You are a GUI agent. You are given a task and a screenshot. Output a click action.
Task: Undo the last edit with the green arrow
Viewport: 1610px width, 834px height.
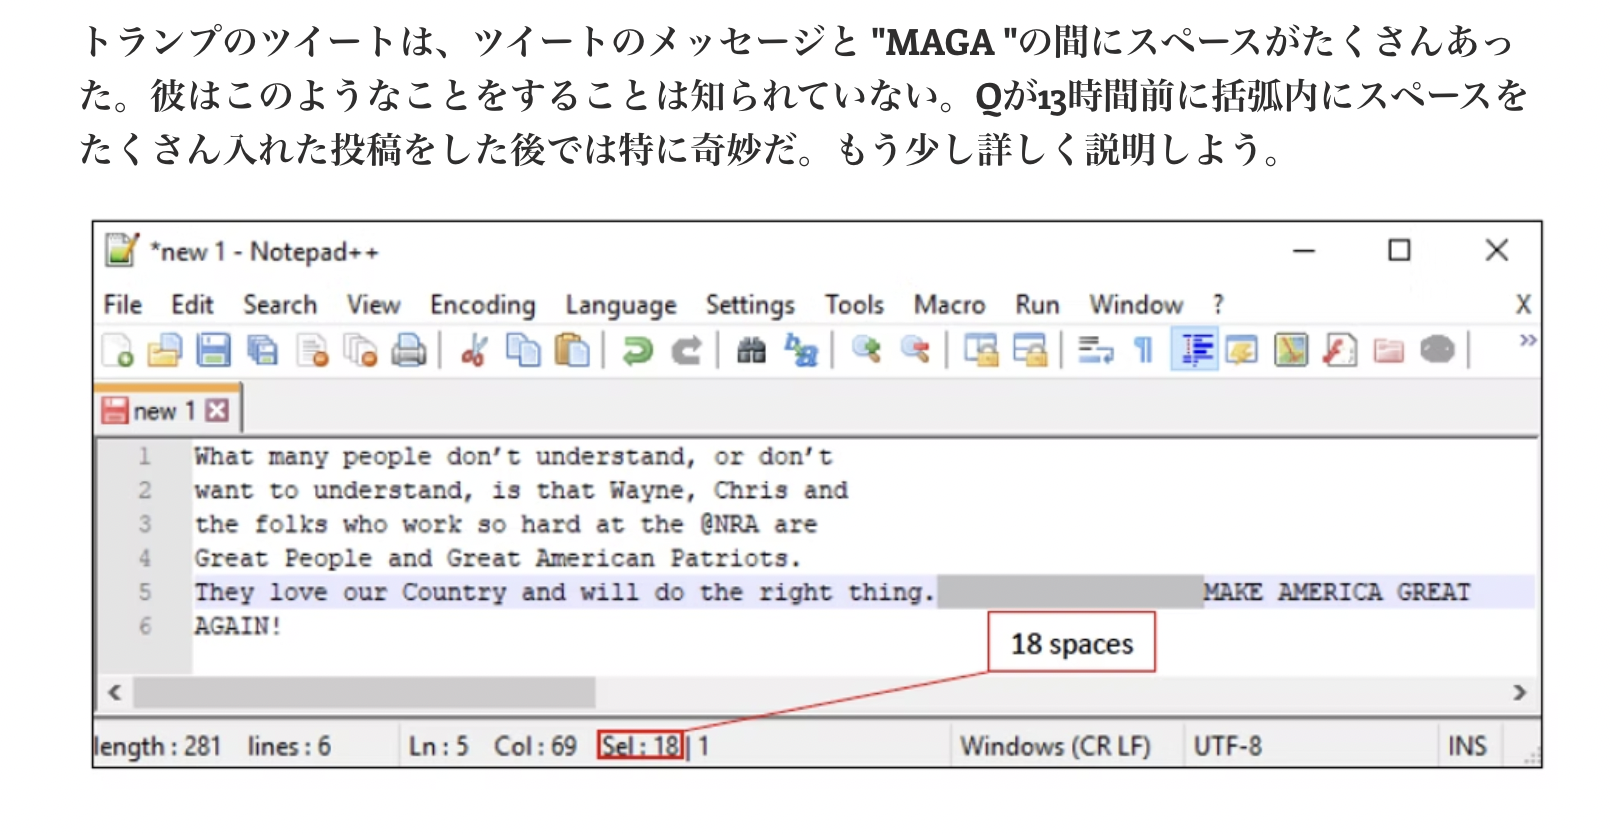(x=637, y=350)
